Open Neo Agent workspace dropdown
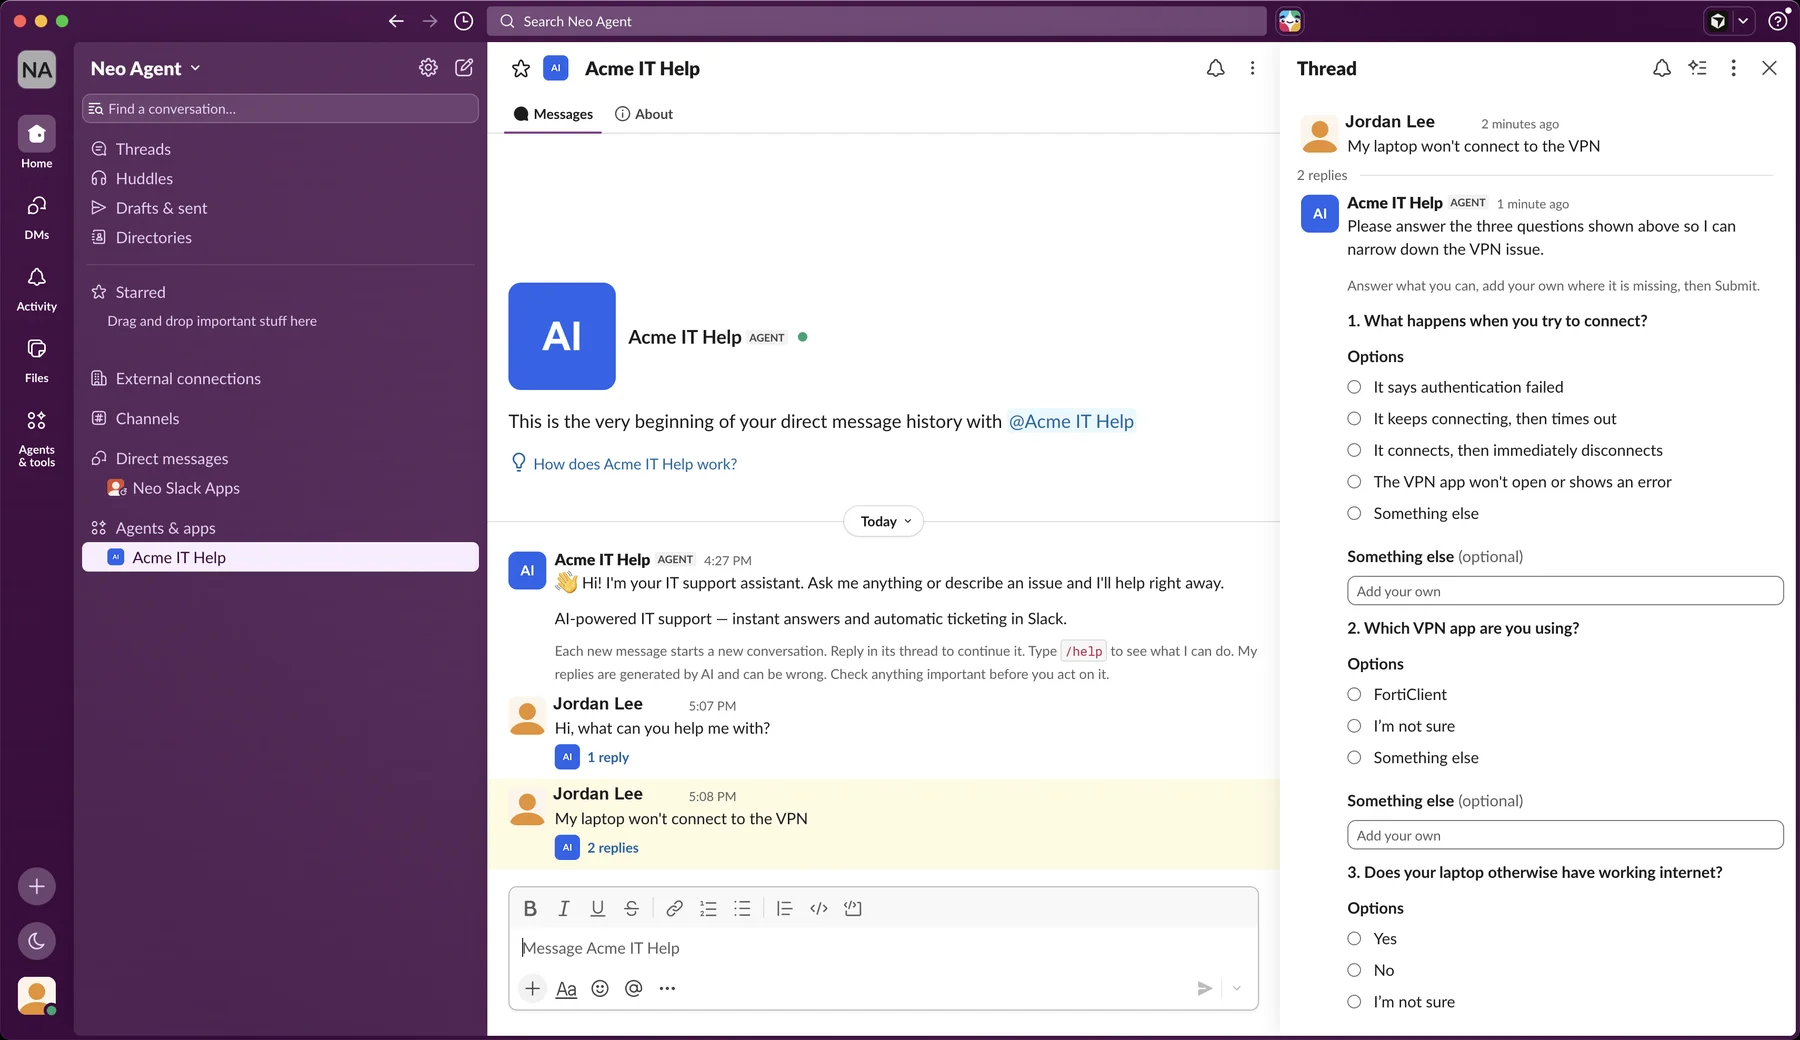Screen dimensions: 1800x1040 coord(146,68)
